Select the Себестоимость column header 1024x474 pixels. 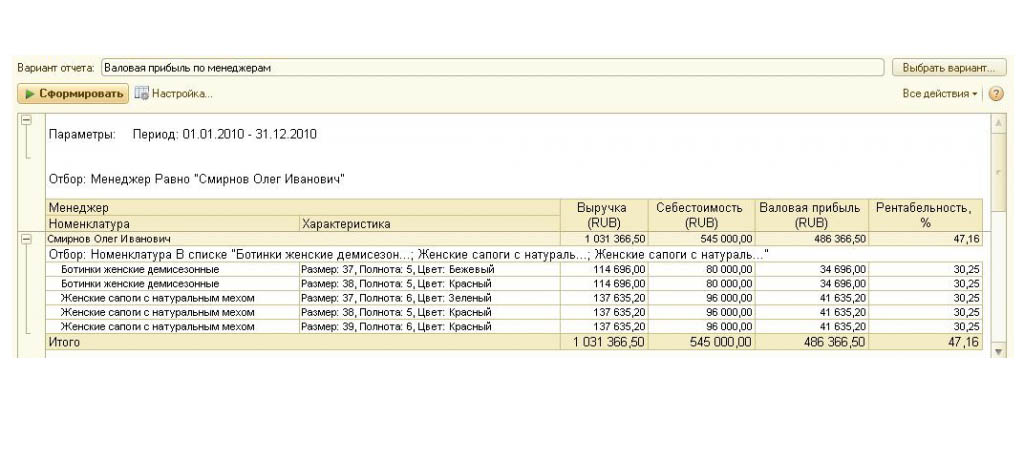[699, 215]
